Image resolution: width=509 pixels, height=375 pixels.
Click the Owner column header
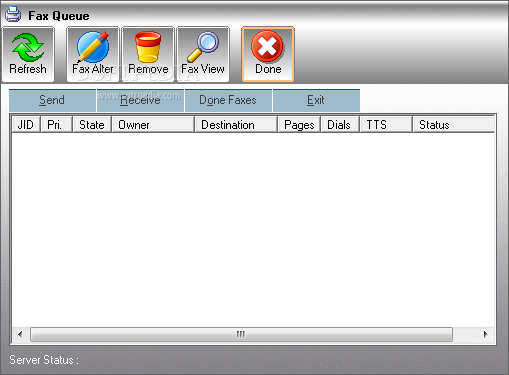[153, 125]
